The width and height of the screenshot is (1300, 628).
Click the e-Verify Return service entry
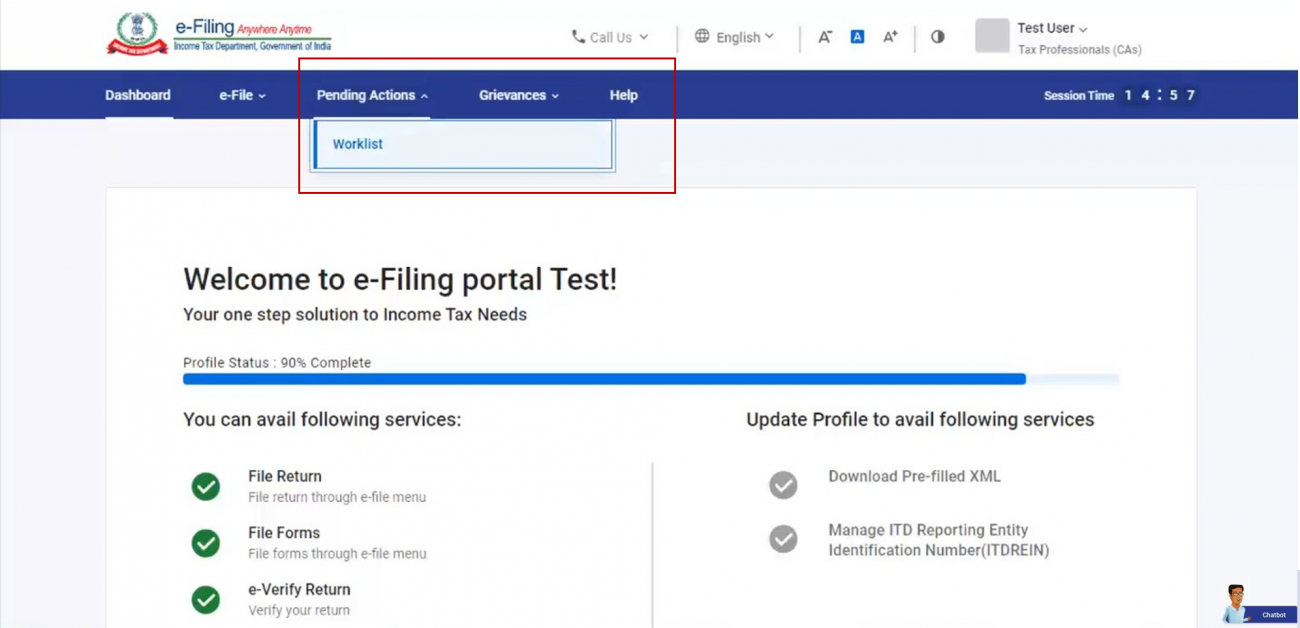pos(299,589)
